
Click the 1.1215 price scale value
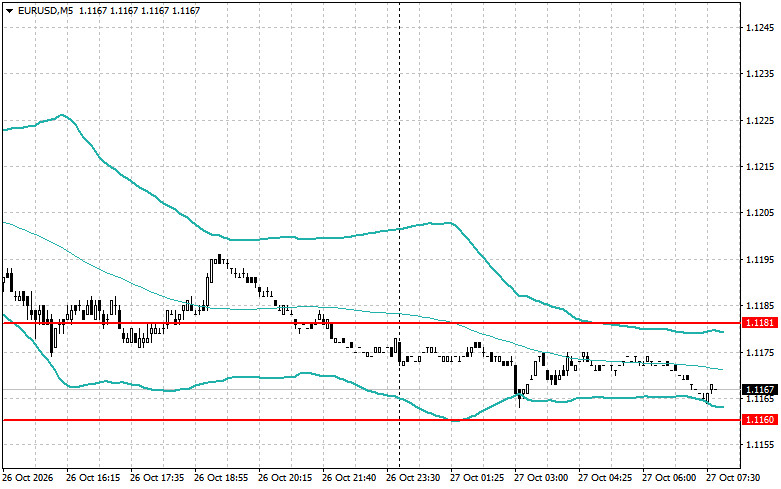pos(760,167)
